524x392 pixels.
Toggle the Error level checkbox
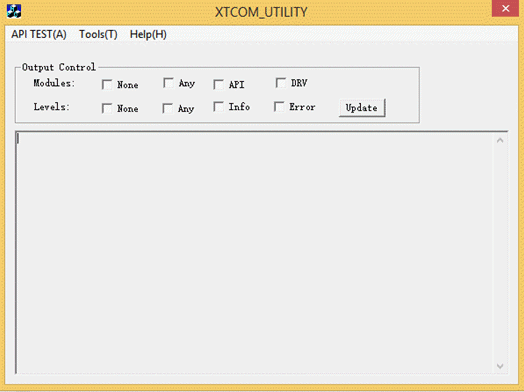[279, 107]
